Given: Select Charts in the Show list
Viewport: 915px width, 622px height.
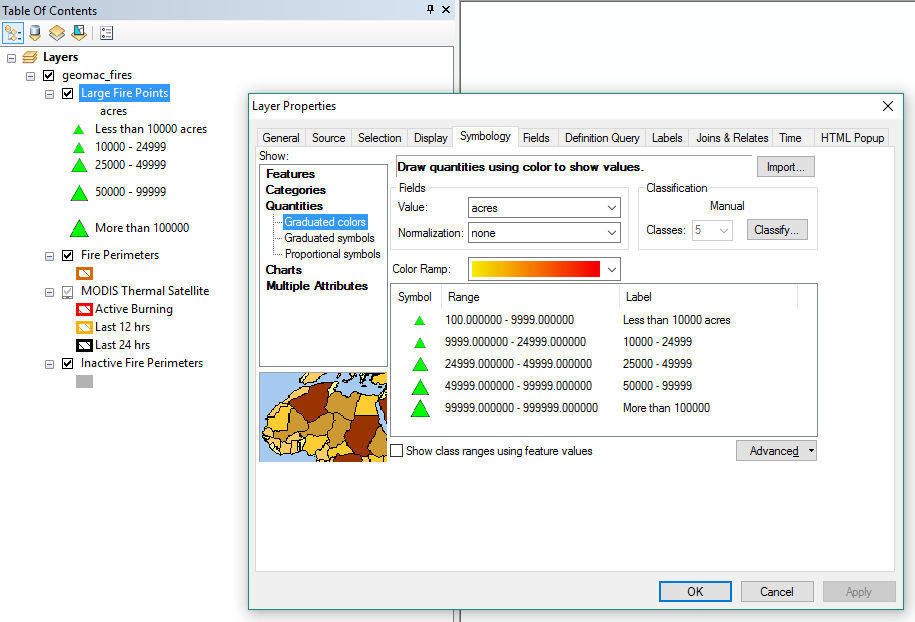Looking at the screenshot, I should click(x=284, y=270).
